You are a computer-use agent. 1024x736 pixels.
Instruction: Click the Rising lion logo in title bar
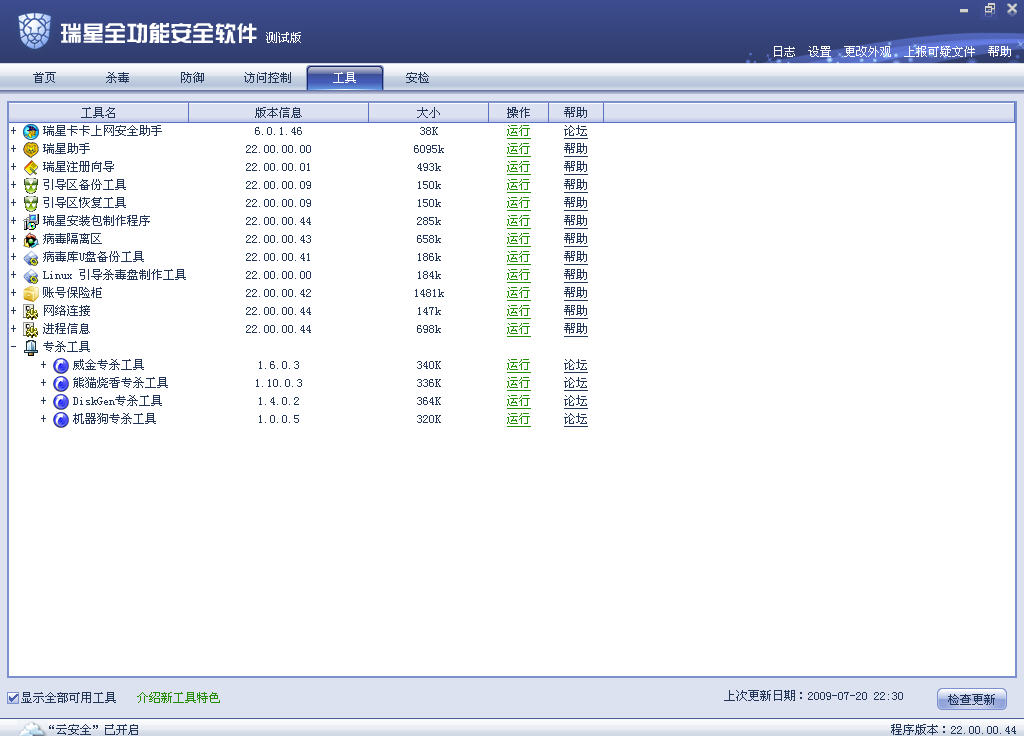(35, 31)
